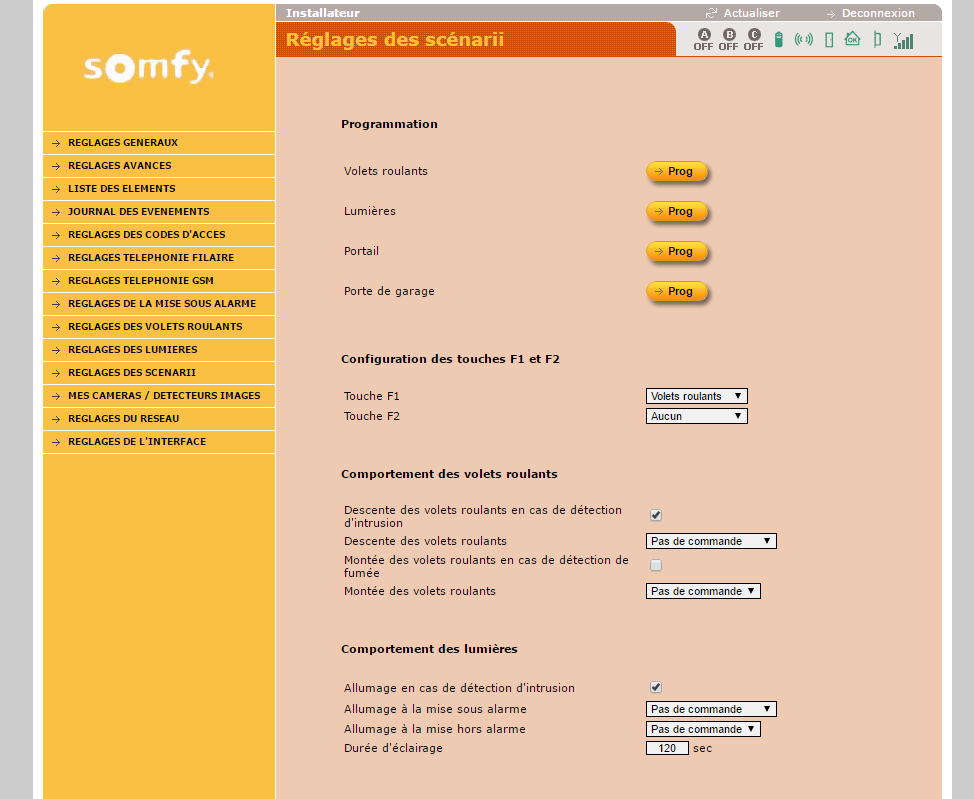Open Allumage à la mise hors alarme dropdown
The height and width of the screenshot is (799, 974).
tap(703, 729)
